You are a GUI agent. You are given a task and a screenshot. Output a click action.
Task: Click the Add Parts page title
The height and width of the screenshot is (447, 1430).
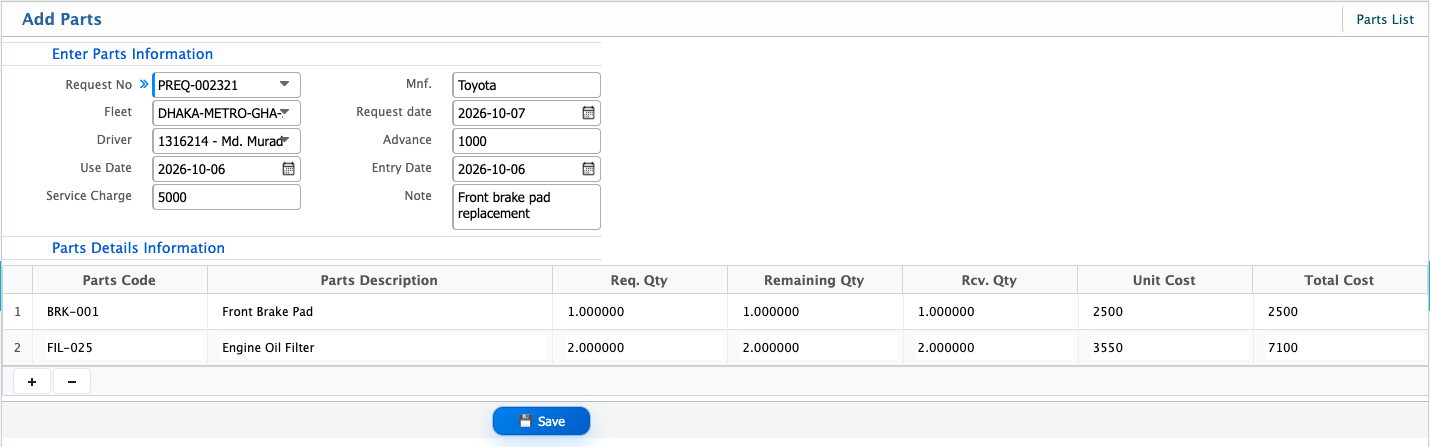coord(62,19)
